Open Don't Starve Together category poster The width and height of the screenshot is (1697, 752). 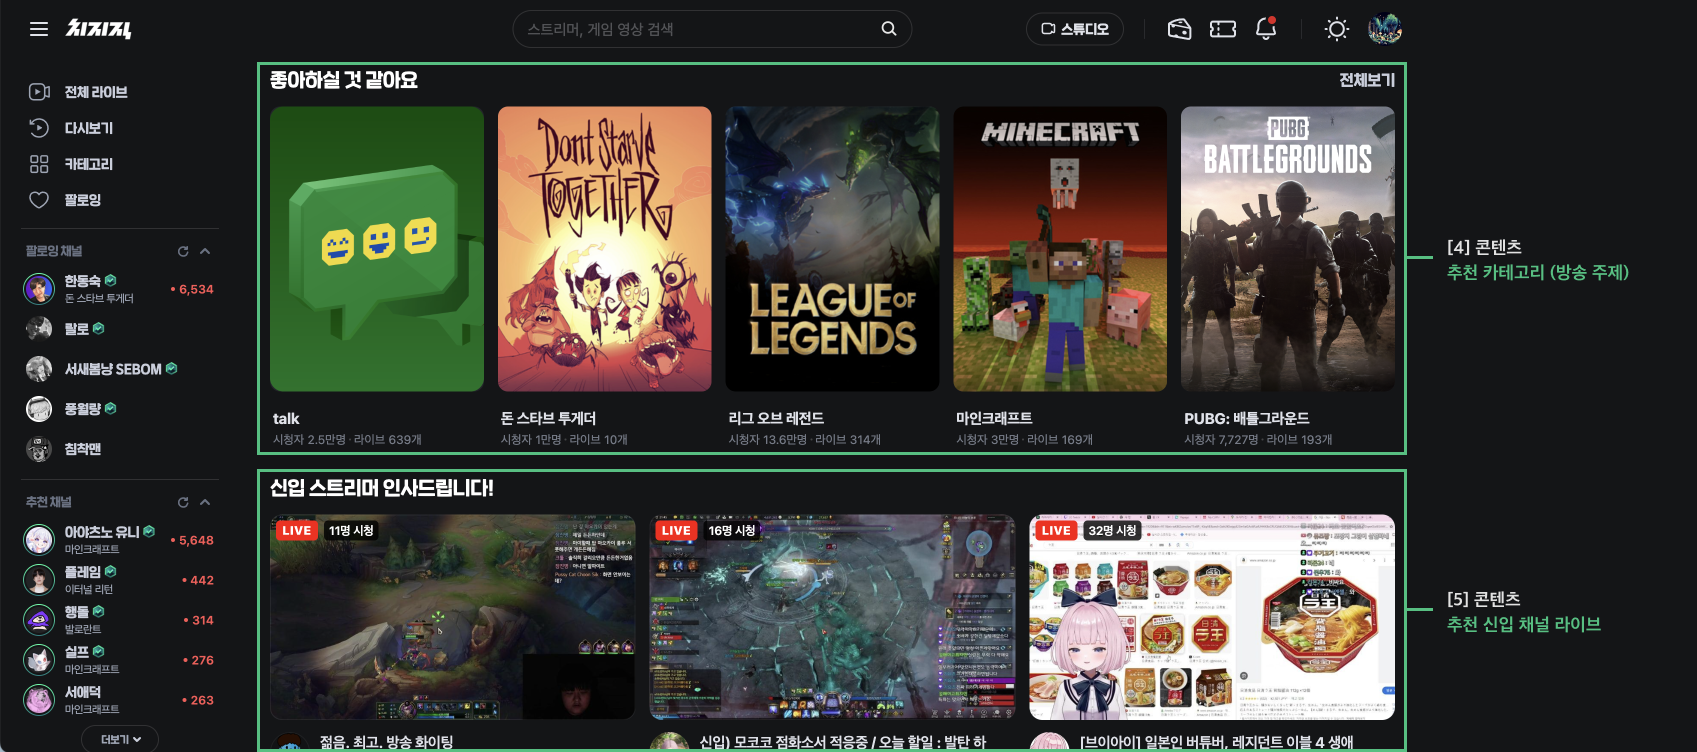click(605, 249)
